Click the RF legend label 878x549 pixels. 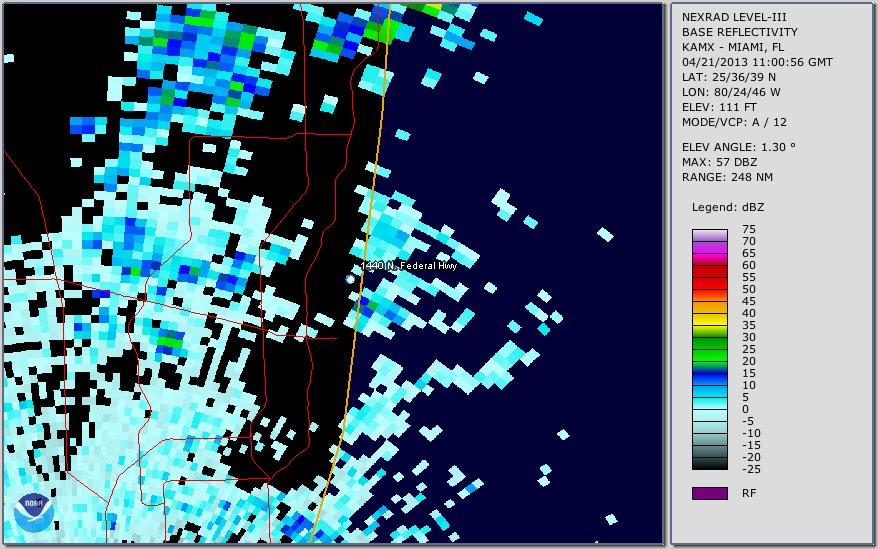pos(749,494)
